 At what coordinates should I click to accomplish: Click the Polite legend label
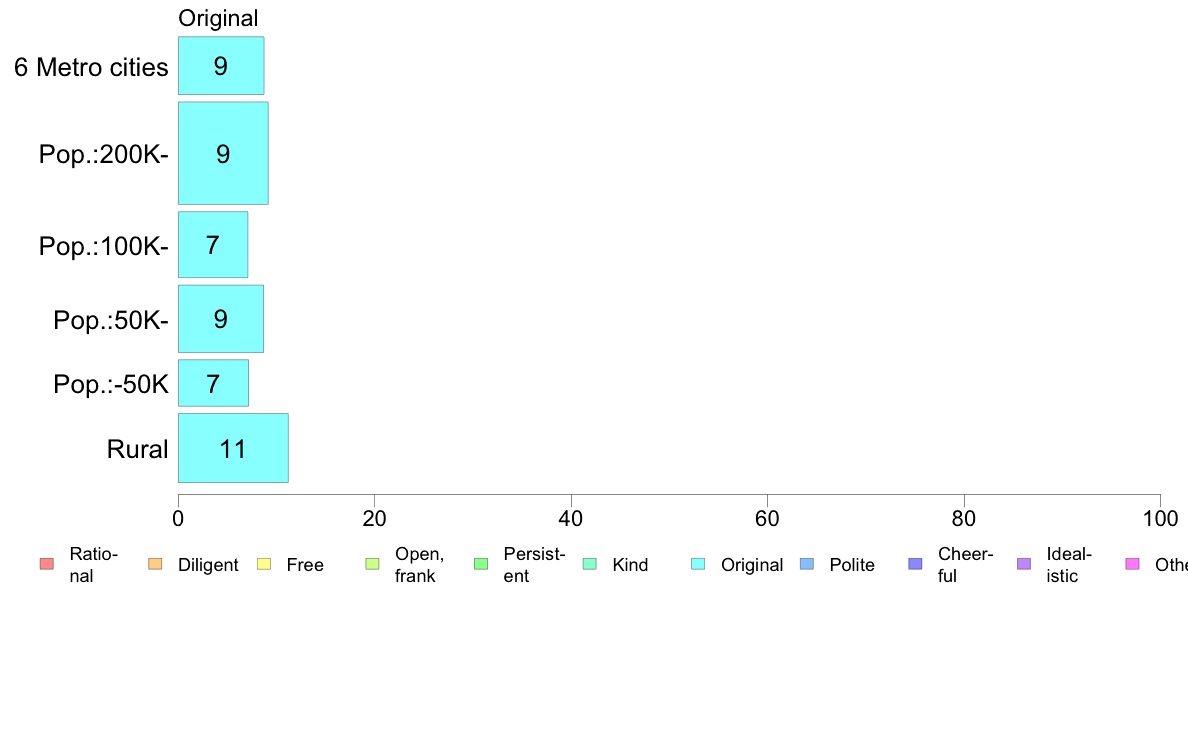click(x=852, y=565)
